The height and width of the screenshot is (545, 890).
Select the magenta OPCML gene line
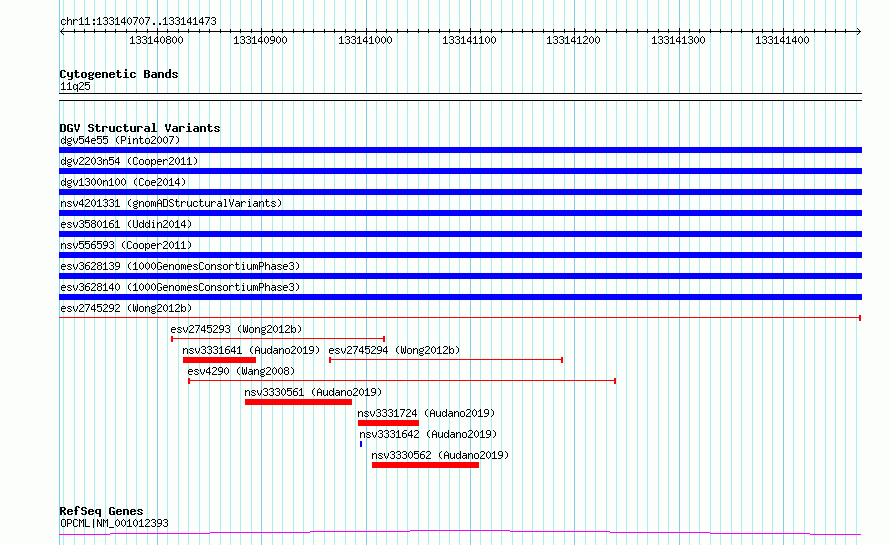click(x=460, y=533)
